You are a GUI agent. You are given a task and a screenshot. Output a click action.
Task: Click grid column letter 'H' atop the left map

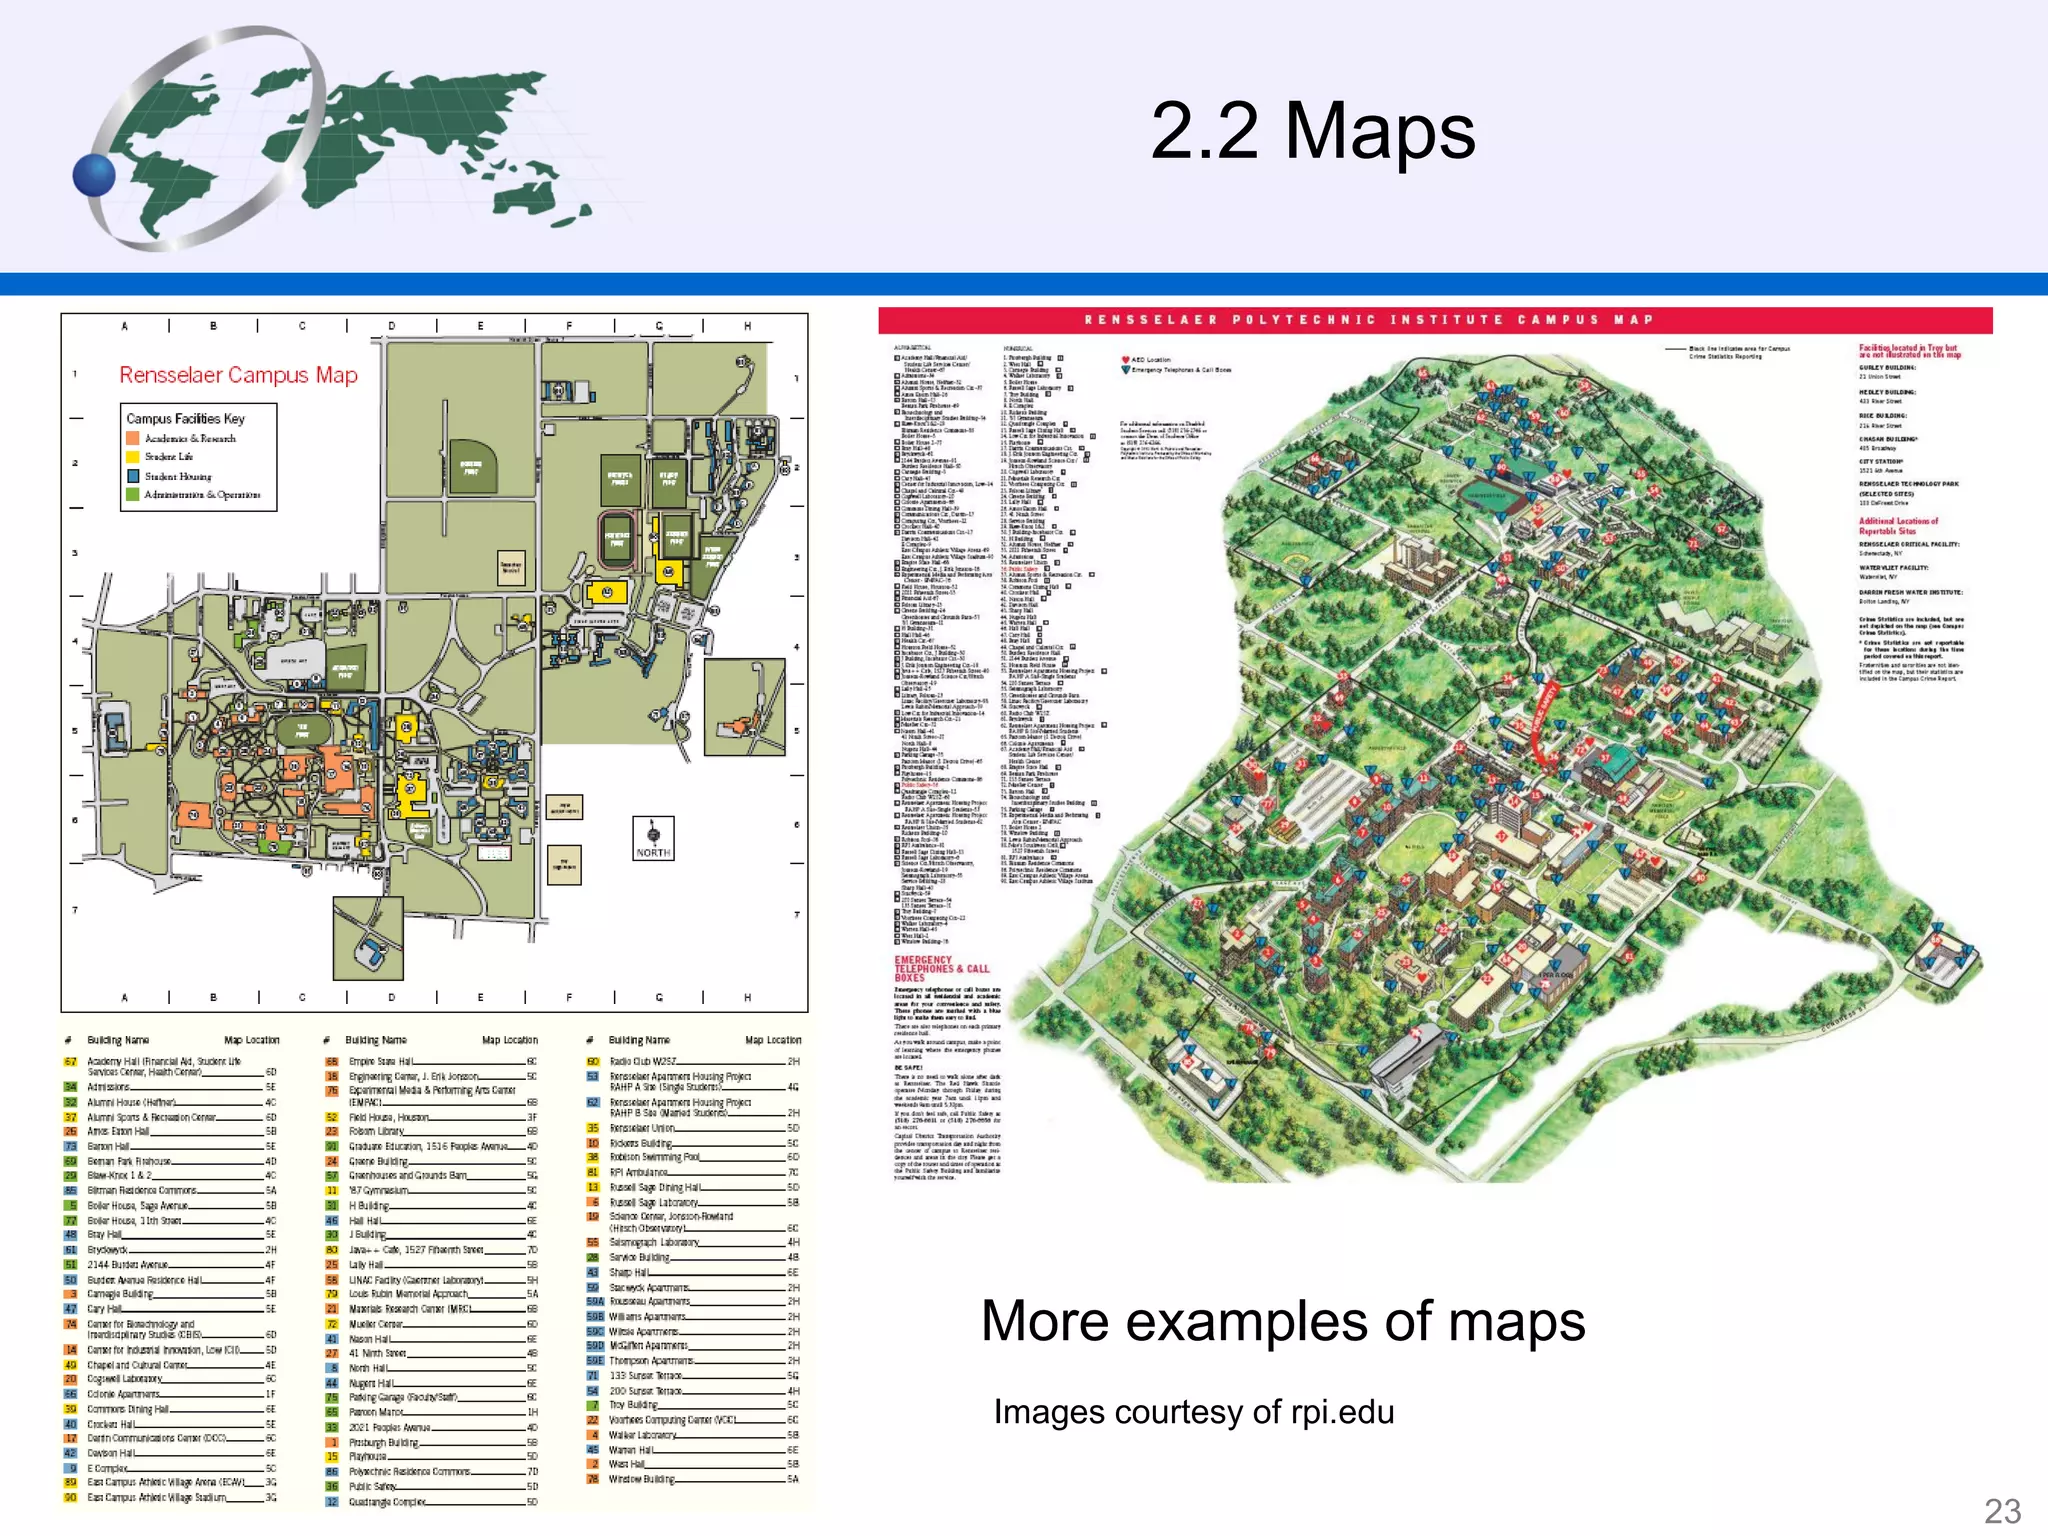[747, 326]
